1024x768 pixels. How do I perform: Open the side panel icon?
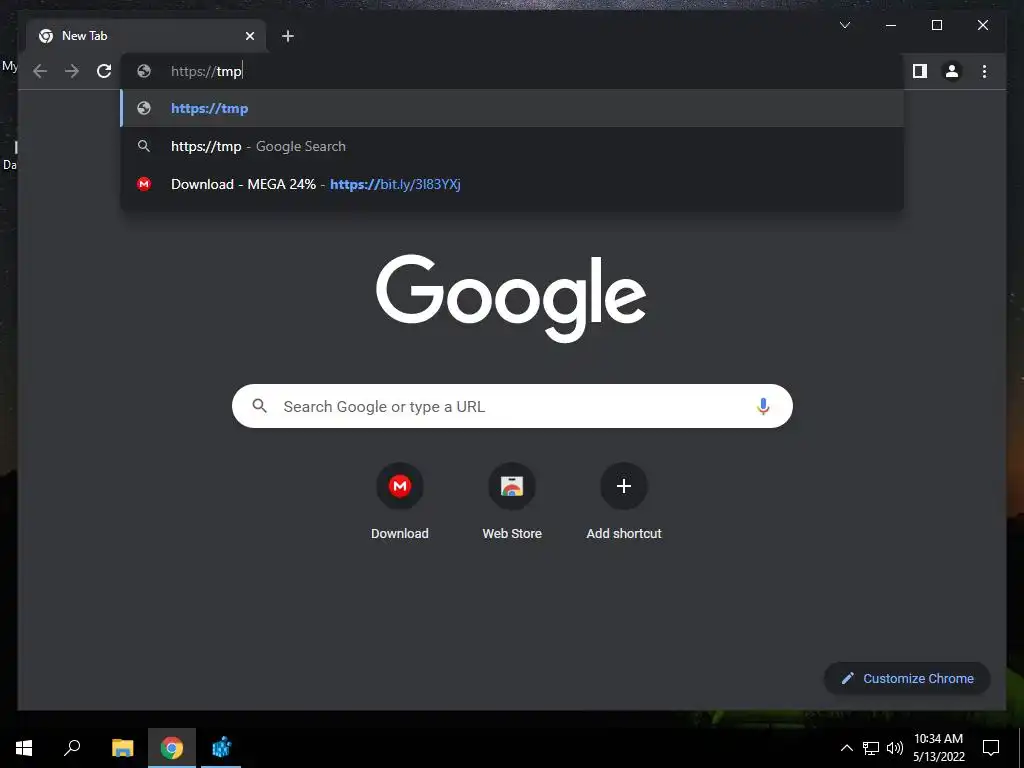tap(920, 71)
